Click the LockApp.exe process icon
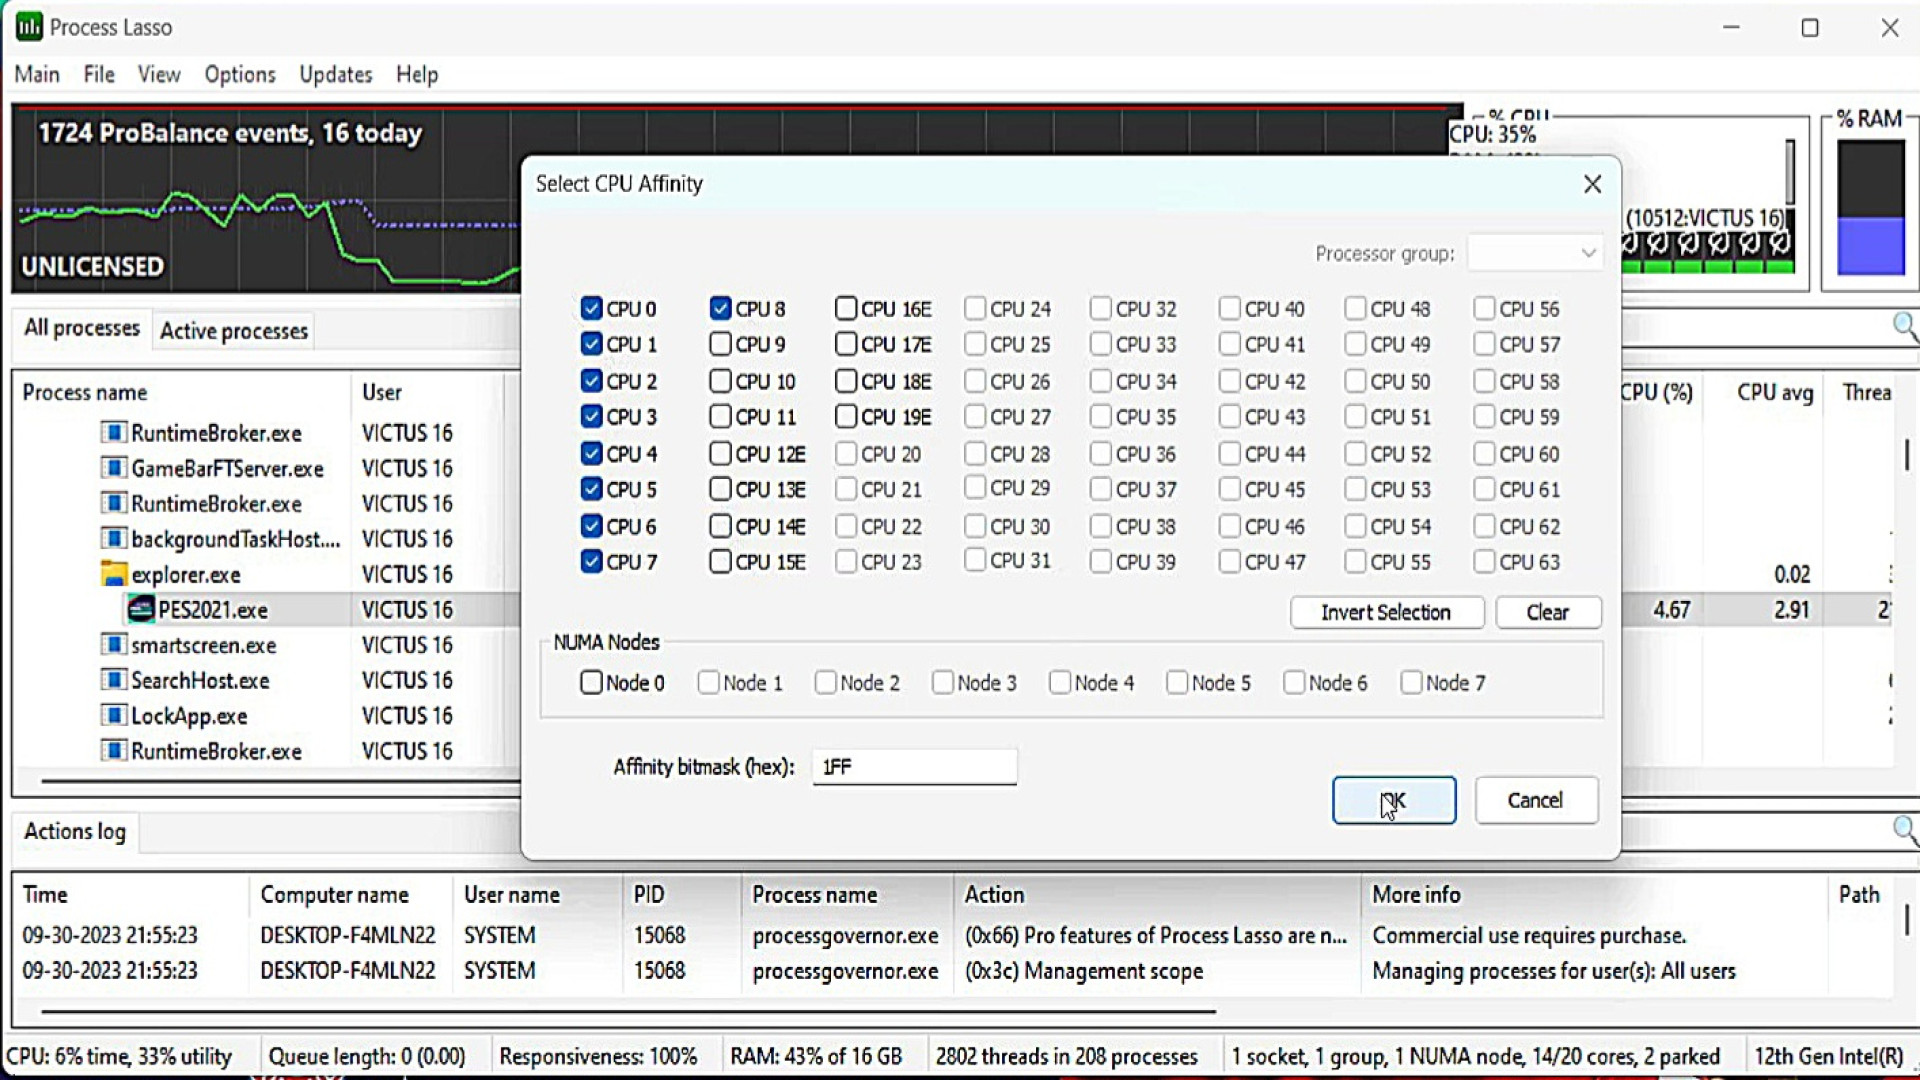This screenshot has height=1080, width=1920. 114,715
